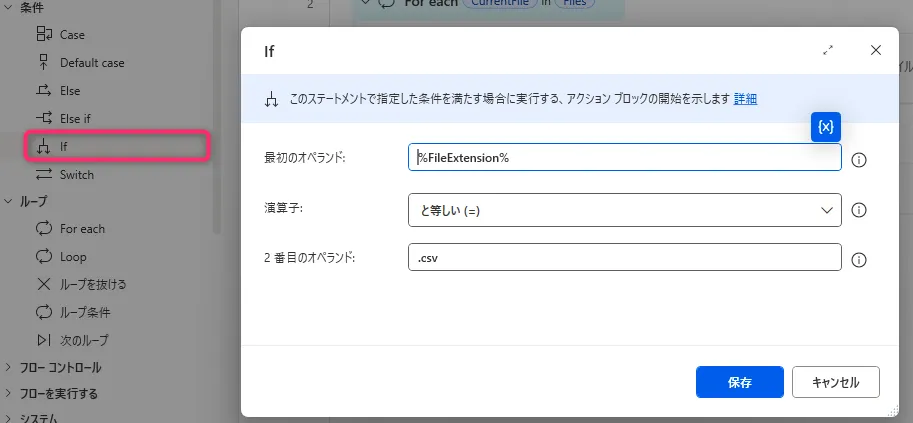
Task: Choose the Else if action
Action: point(75,118)
